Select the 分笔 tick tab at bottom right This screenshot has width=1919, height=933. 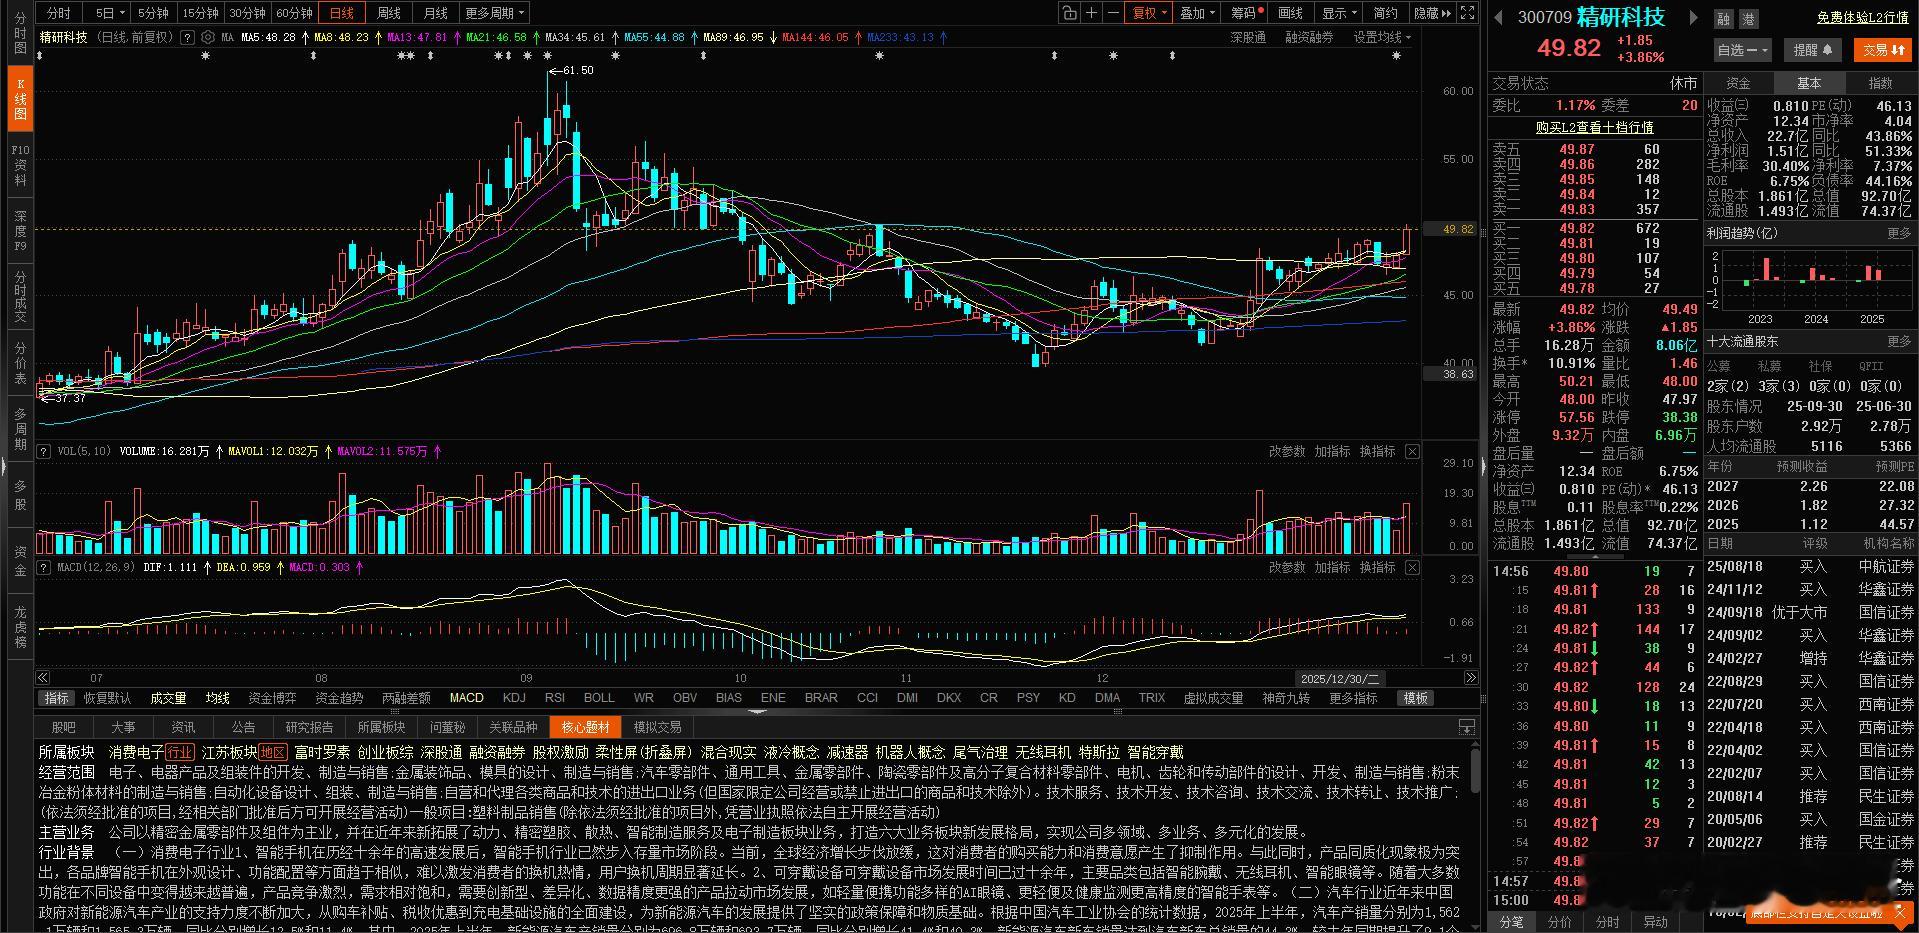point(1511,922)
